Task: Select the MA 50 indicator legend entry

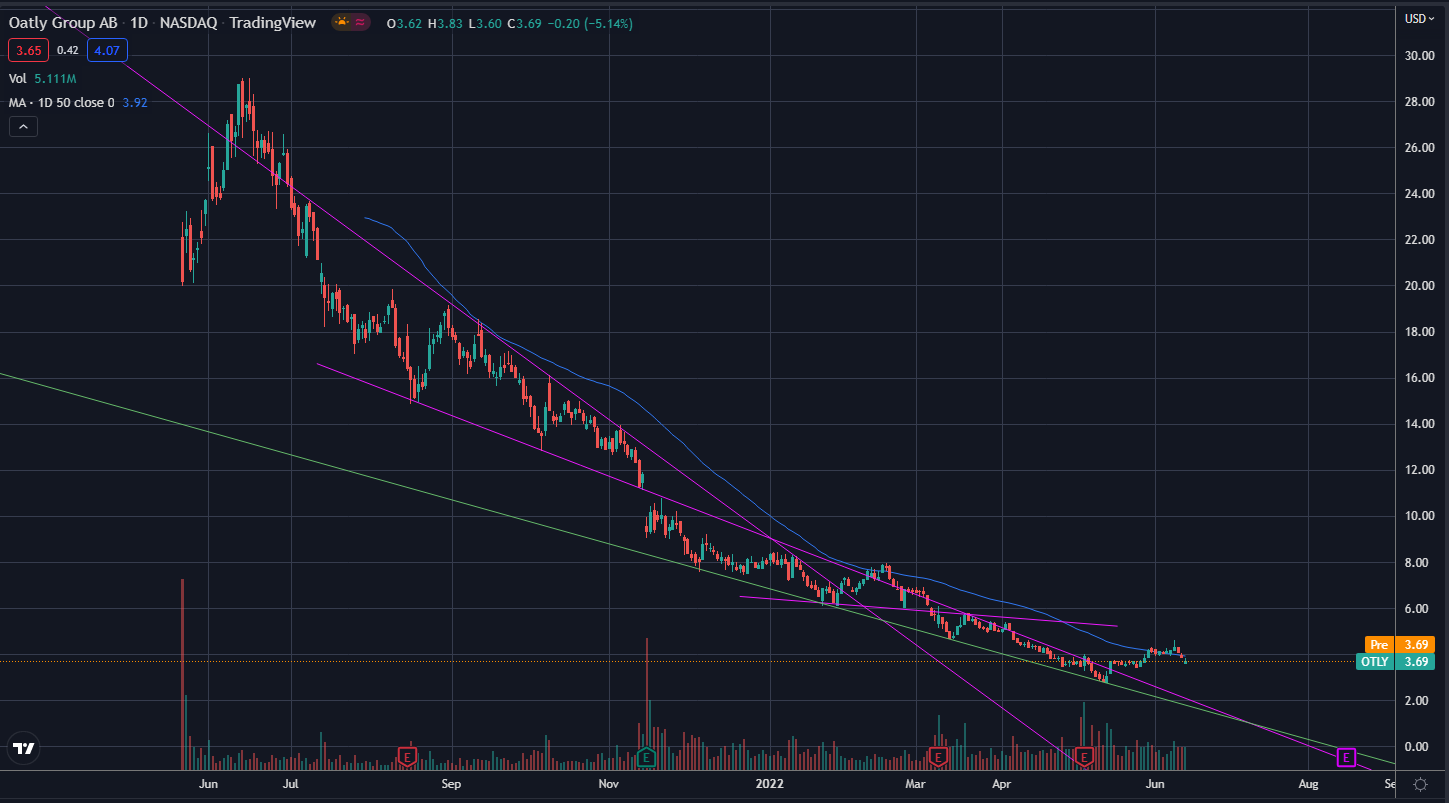Action: 60,102
